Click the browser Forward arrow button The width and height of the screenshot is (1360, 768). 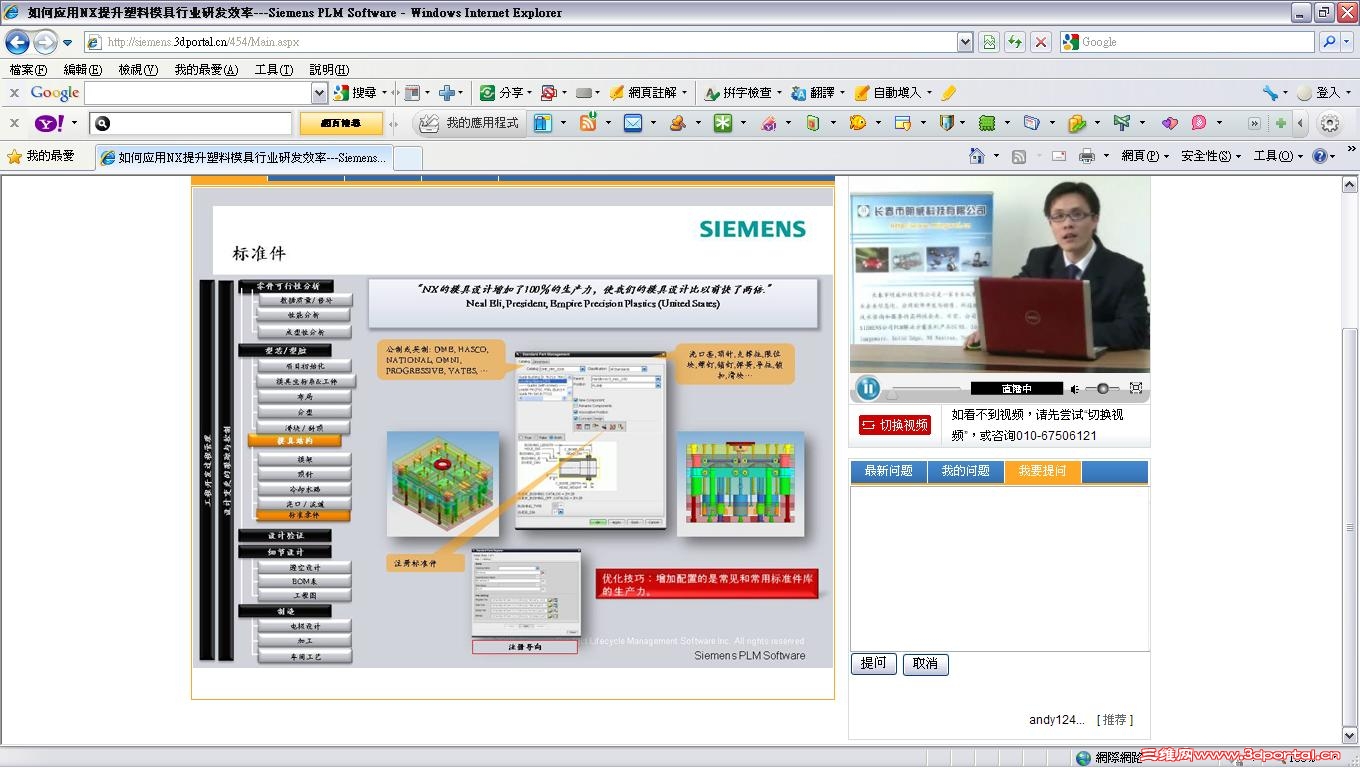click(x=45, y=42)
